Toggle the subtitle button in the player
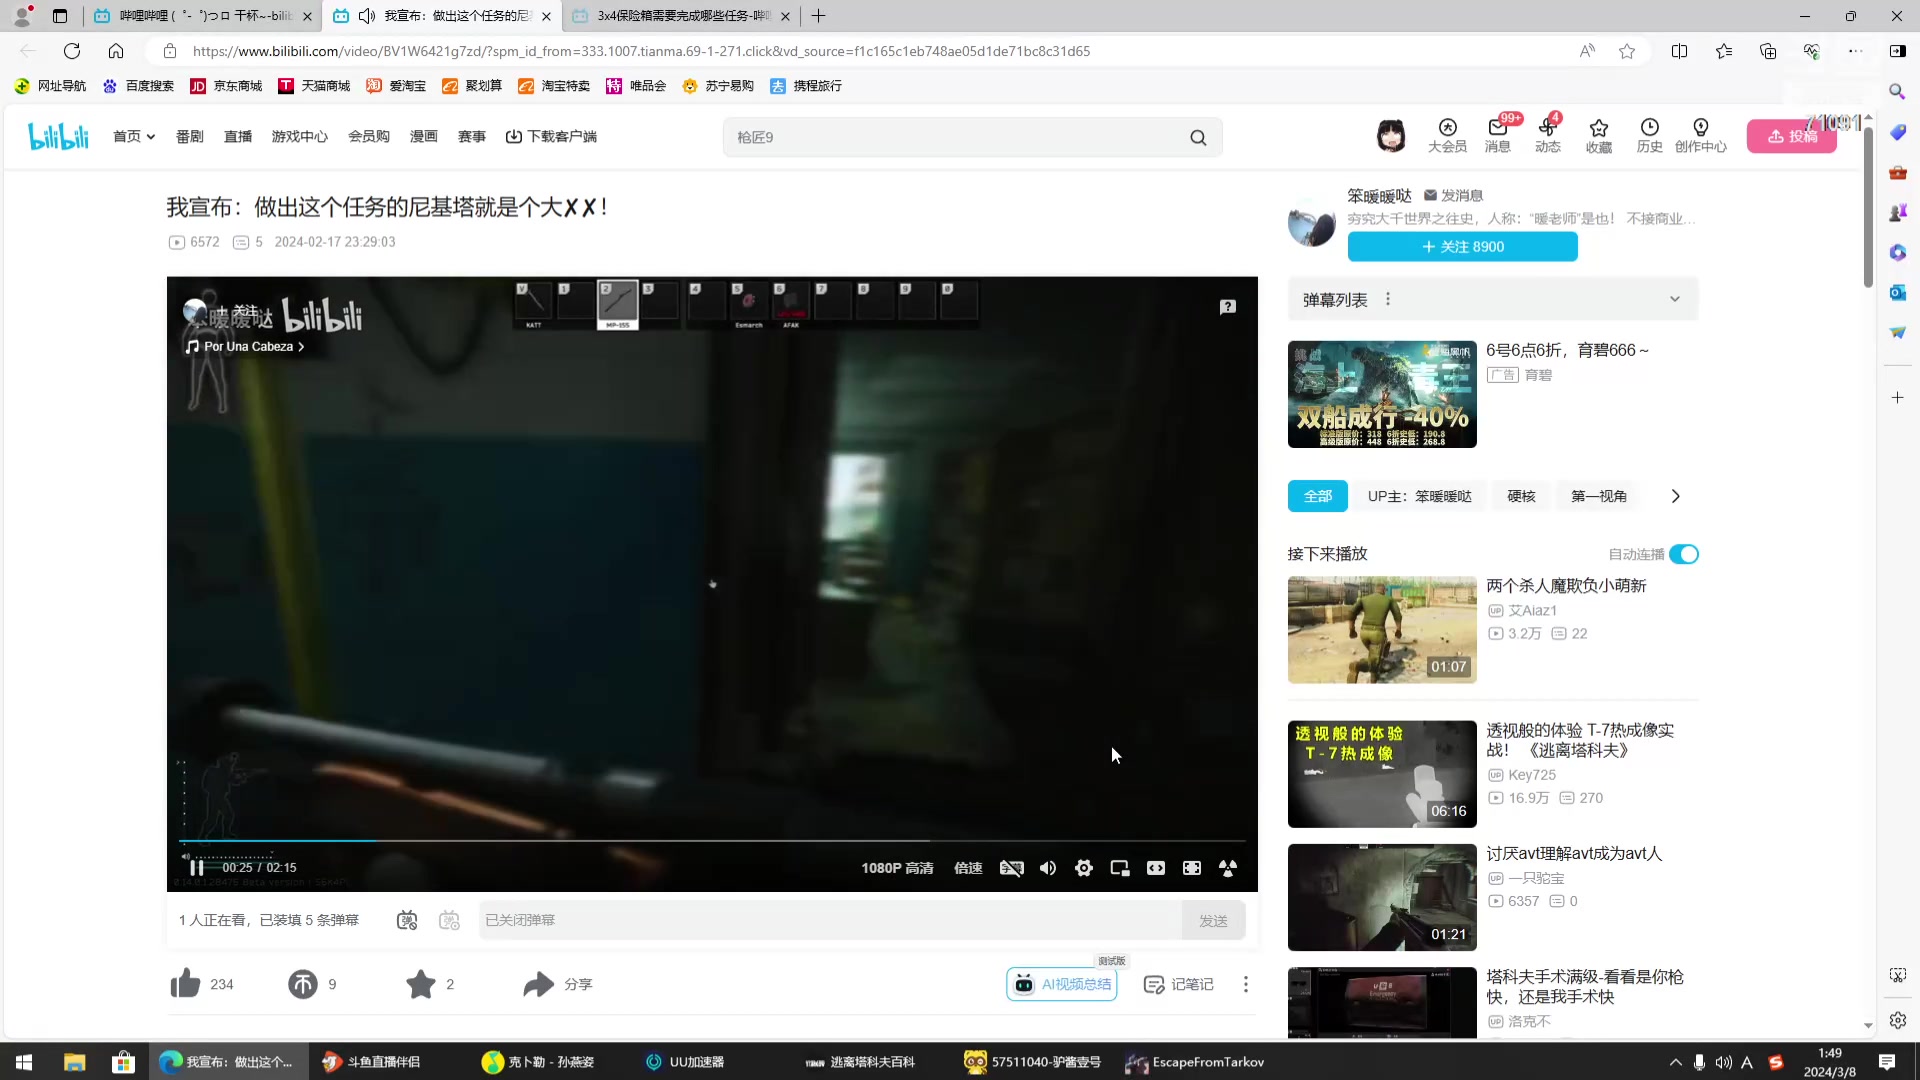Screen dimensions: 1920x1080 pos(1012,868)
